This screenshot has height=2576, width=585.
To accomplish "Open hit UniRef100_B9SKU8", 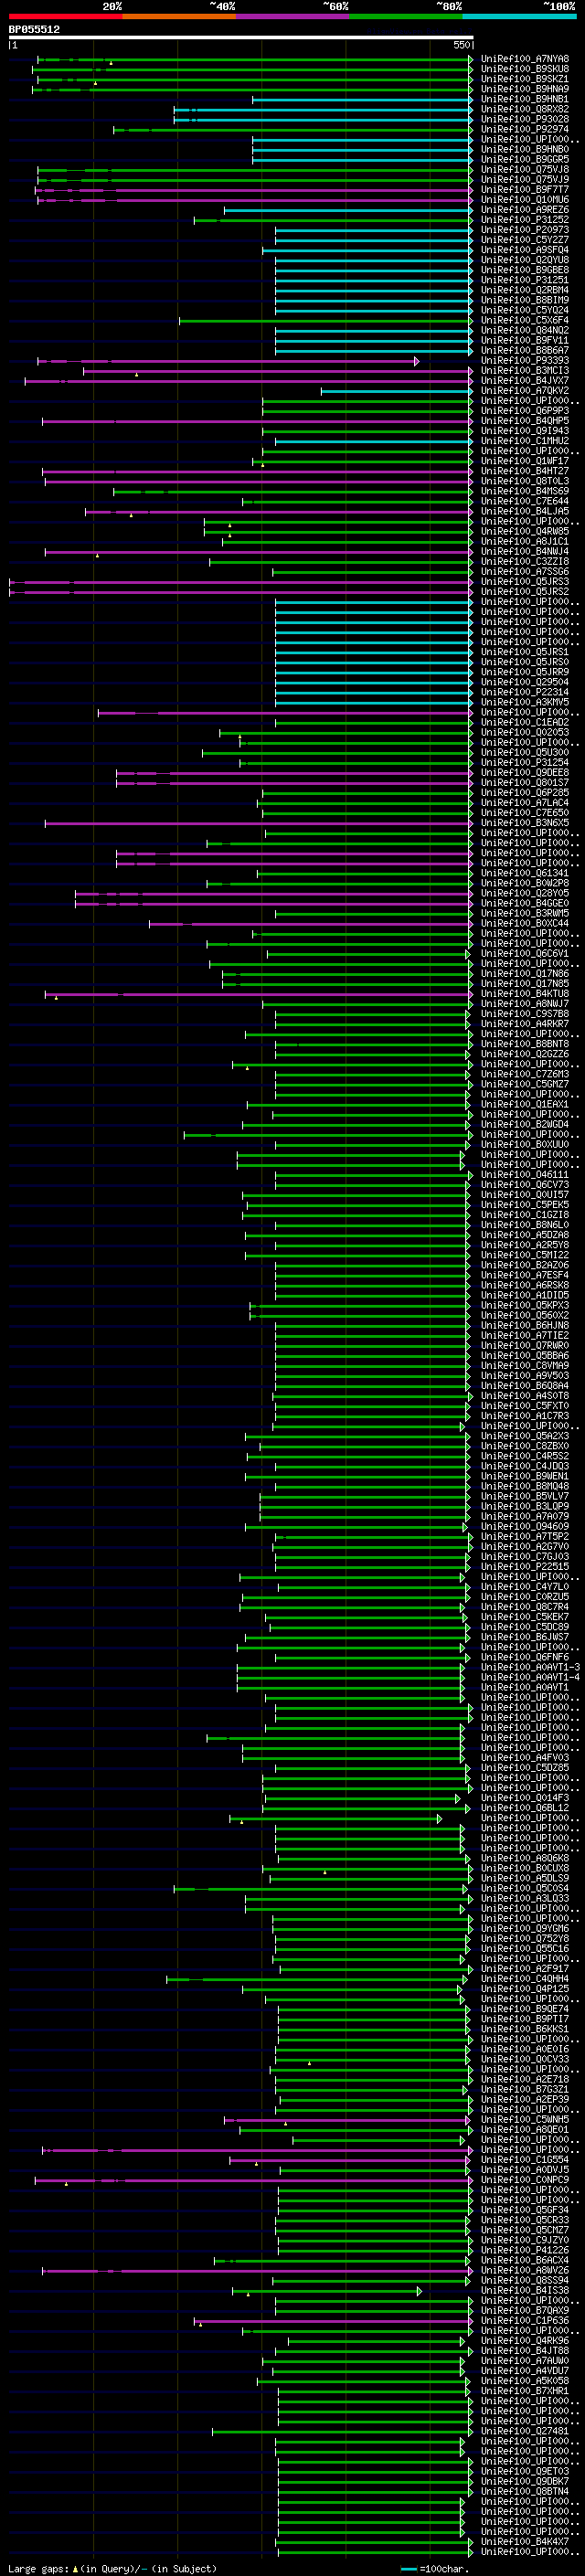I will pos(525,69).
